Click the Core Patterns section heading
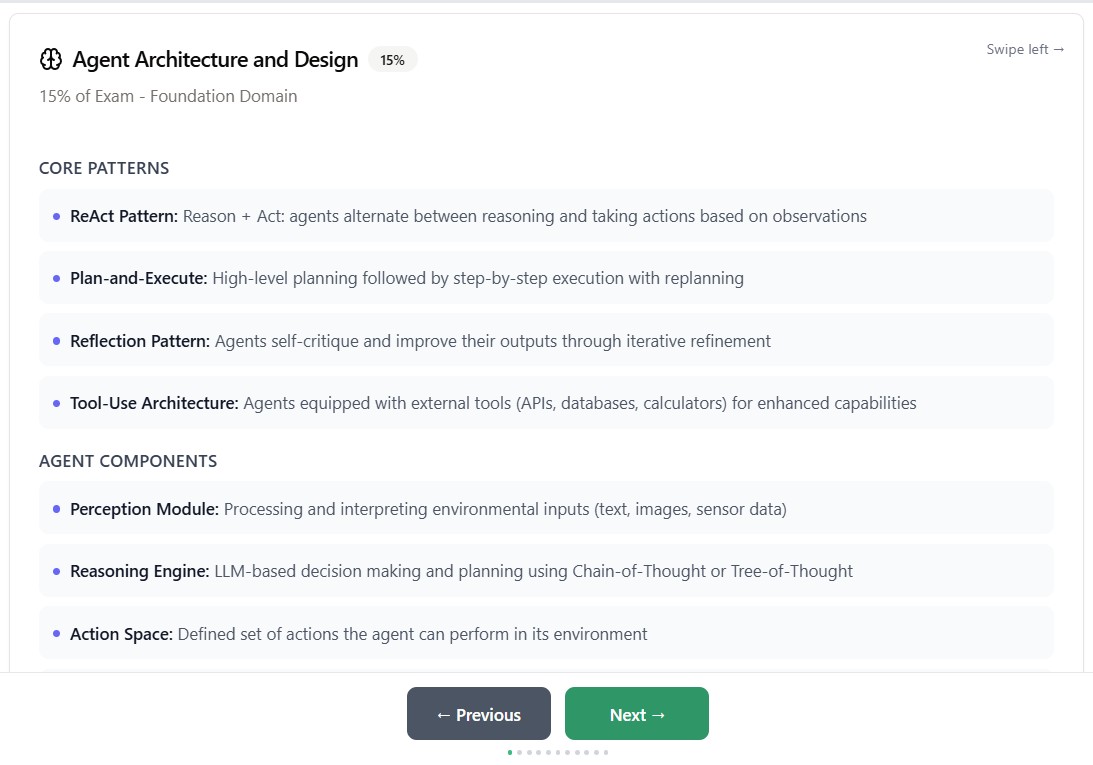 (104, 168)
